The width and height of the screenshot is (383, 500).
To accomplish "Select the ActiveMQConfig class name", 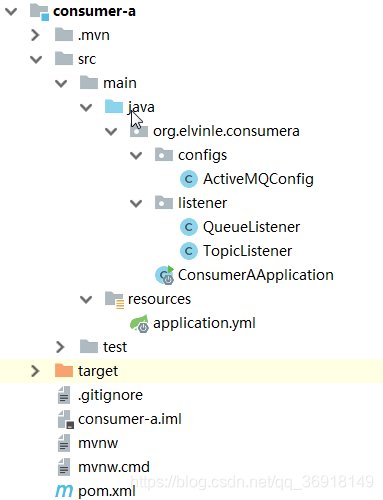I will click(259, 179).
